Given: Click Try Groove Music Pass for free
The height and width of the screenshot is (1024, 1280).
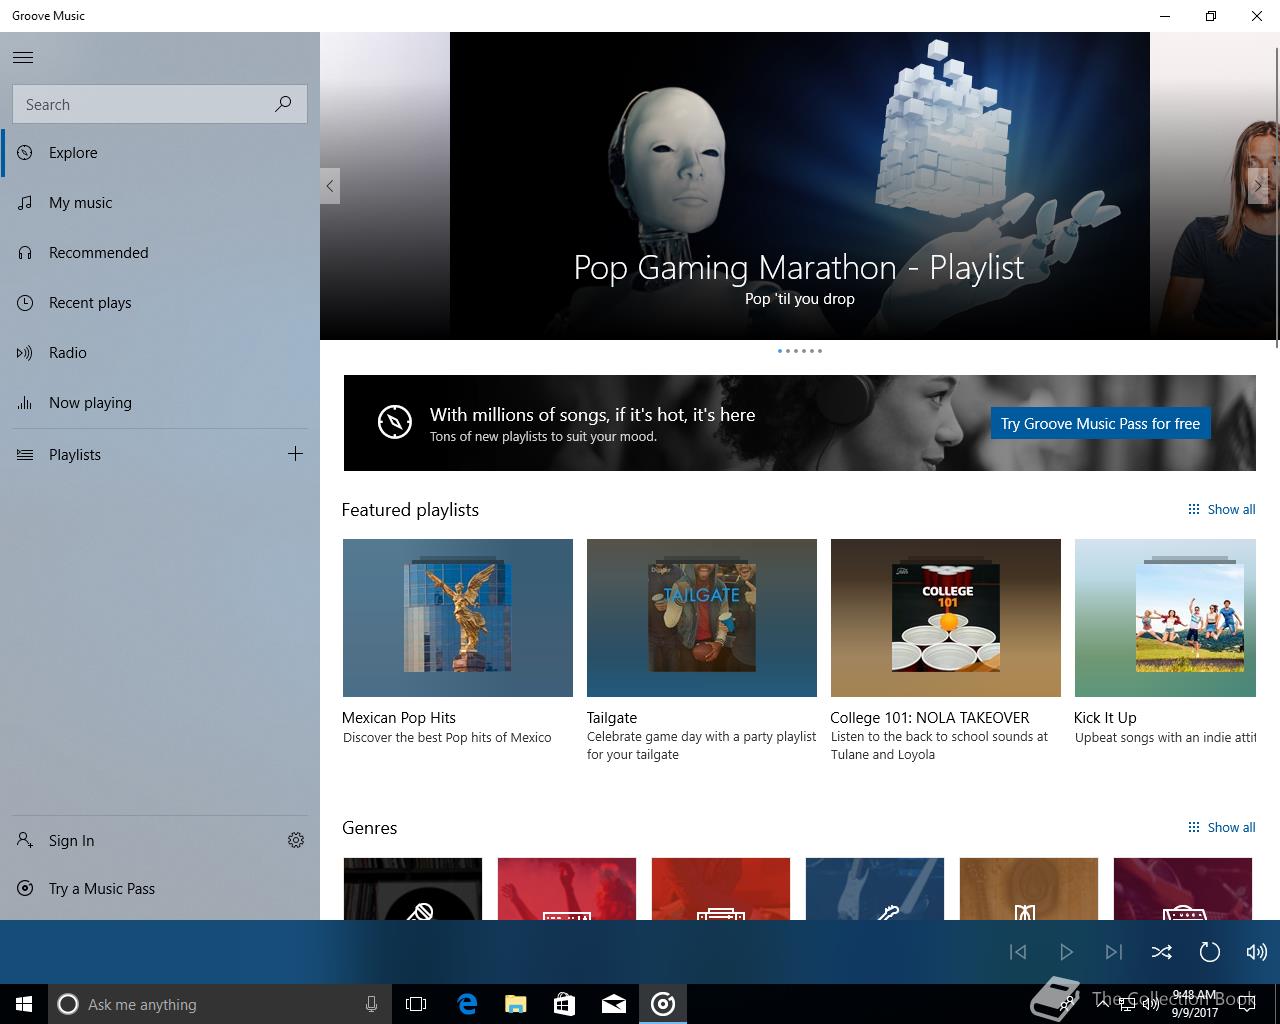Looking at the screenshot, I should (x=1100, y=423).
